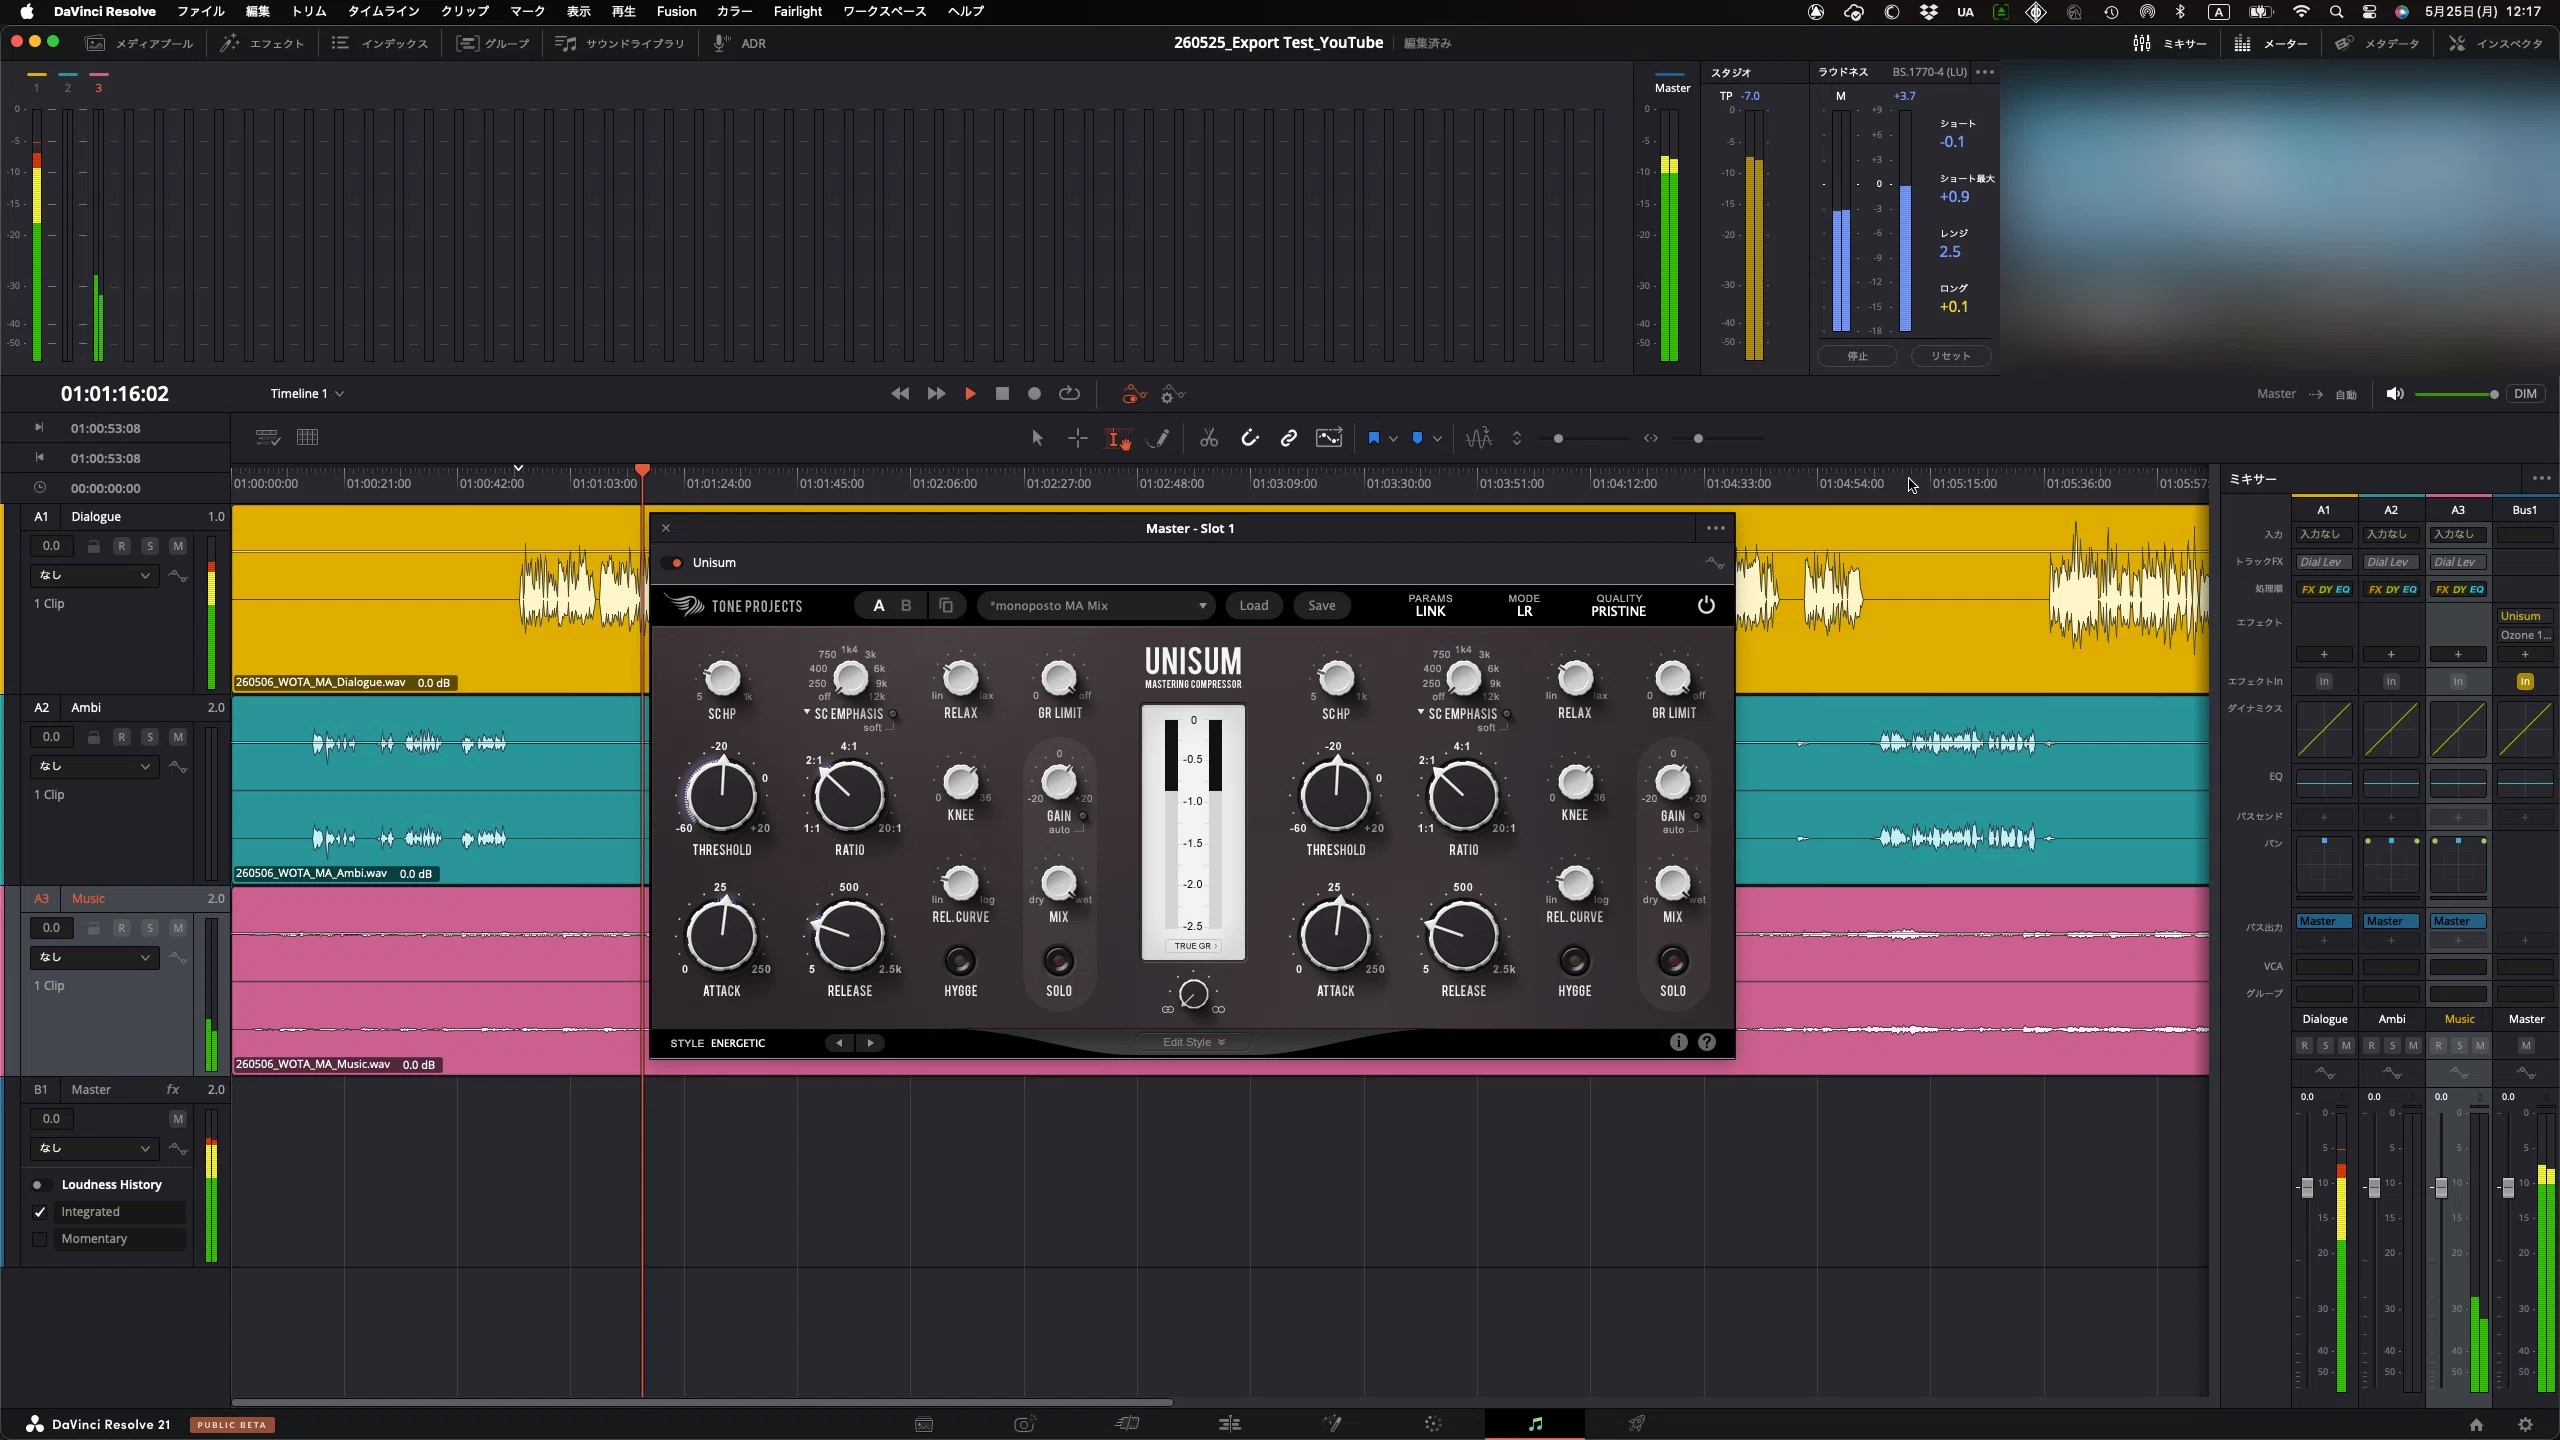Stop playback with the stop button
Image resolution: width=2560 pixels, height=1440 pixels.
[1002, 394]
